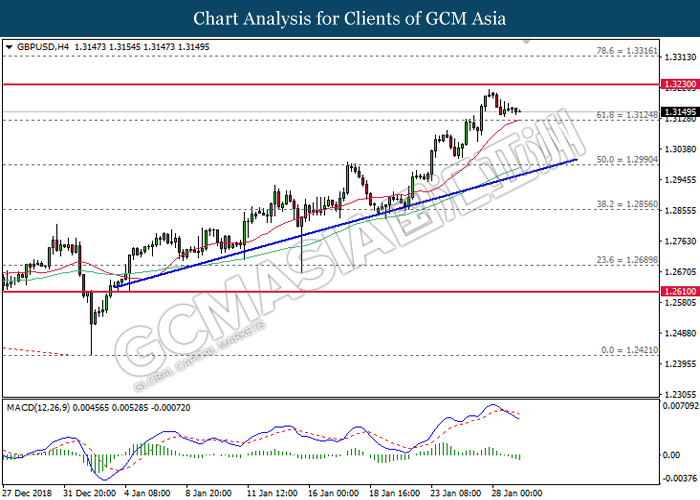
Task: Select the OHLC values 1.31473 1.31545 1.31473 1.31495
Action: pos(142,47)
